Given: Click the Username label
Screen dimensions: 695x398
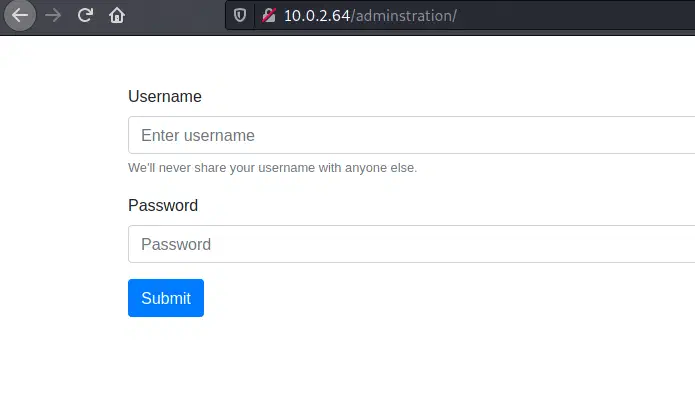Looking at the screenshot, I should (x=165, y=96).
